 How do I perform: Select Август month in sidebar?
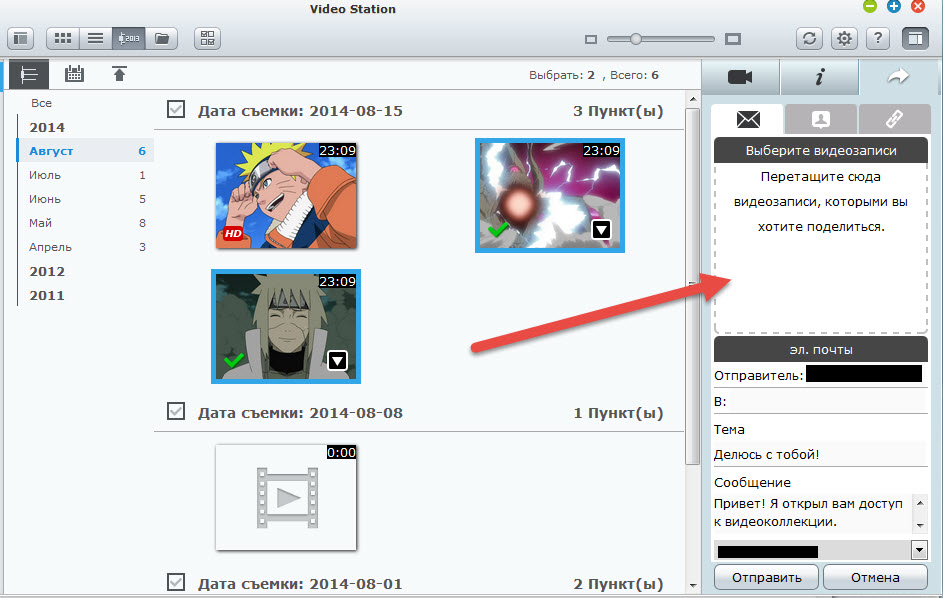[x=85, y=151]
